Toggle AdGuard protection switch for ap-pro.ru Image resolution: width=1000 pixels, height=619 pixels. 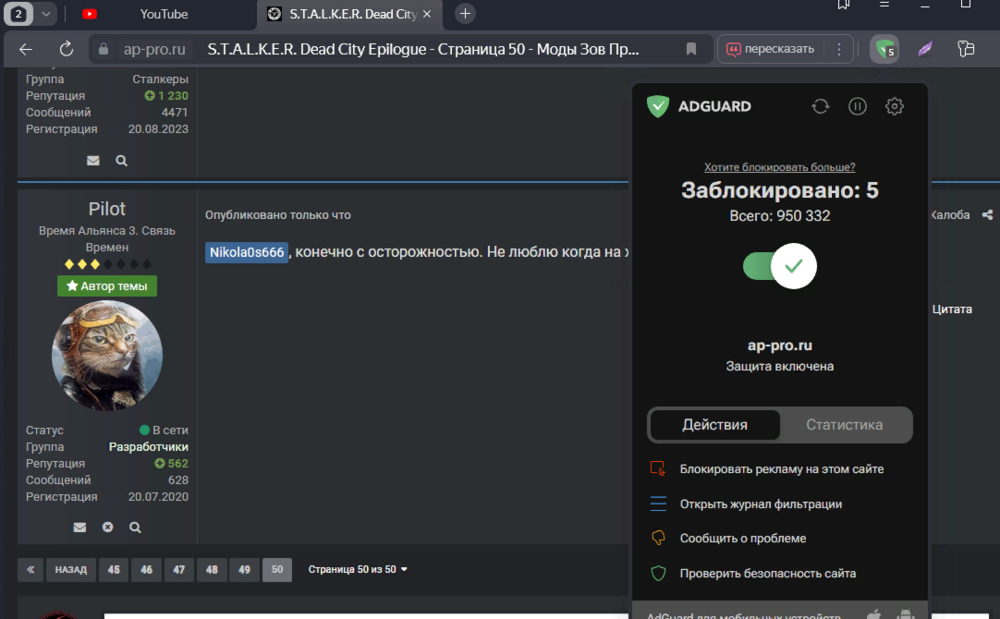[x=779, y=266]
